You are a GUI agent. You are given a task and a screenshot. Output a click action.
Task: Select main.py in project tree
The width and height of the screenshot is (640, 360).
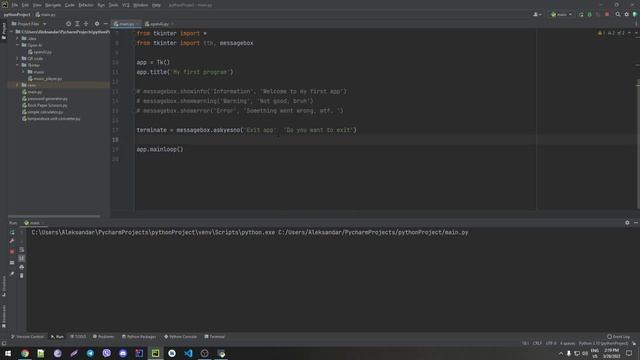tap(32, 92)
